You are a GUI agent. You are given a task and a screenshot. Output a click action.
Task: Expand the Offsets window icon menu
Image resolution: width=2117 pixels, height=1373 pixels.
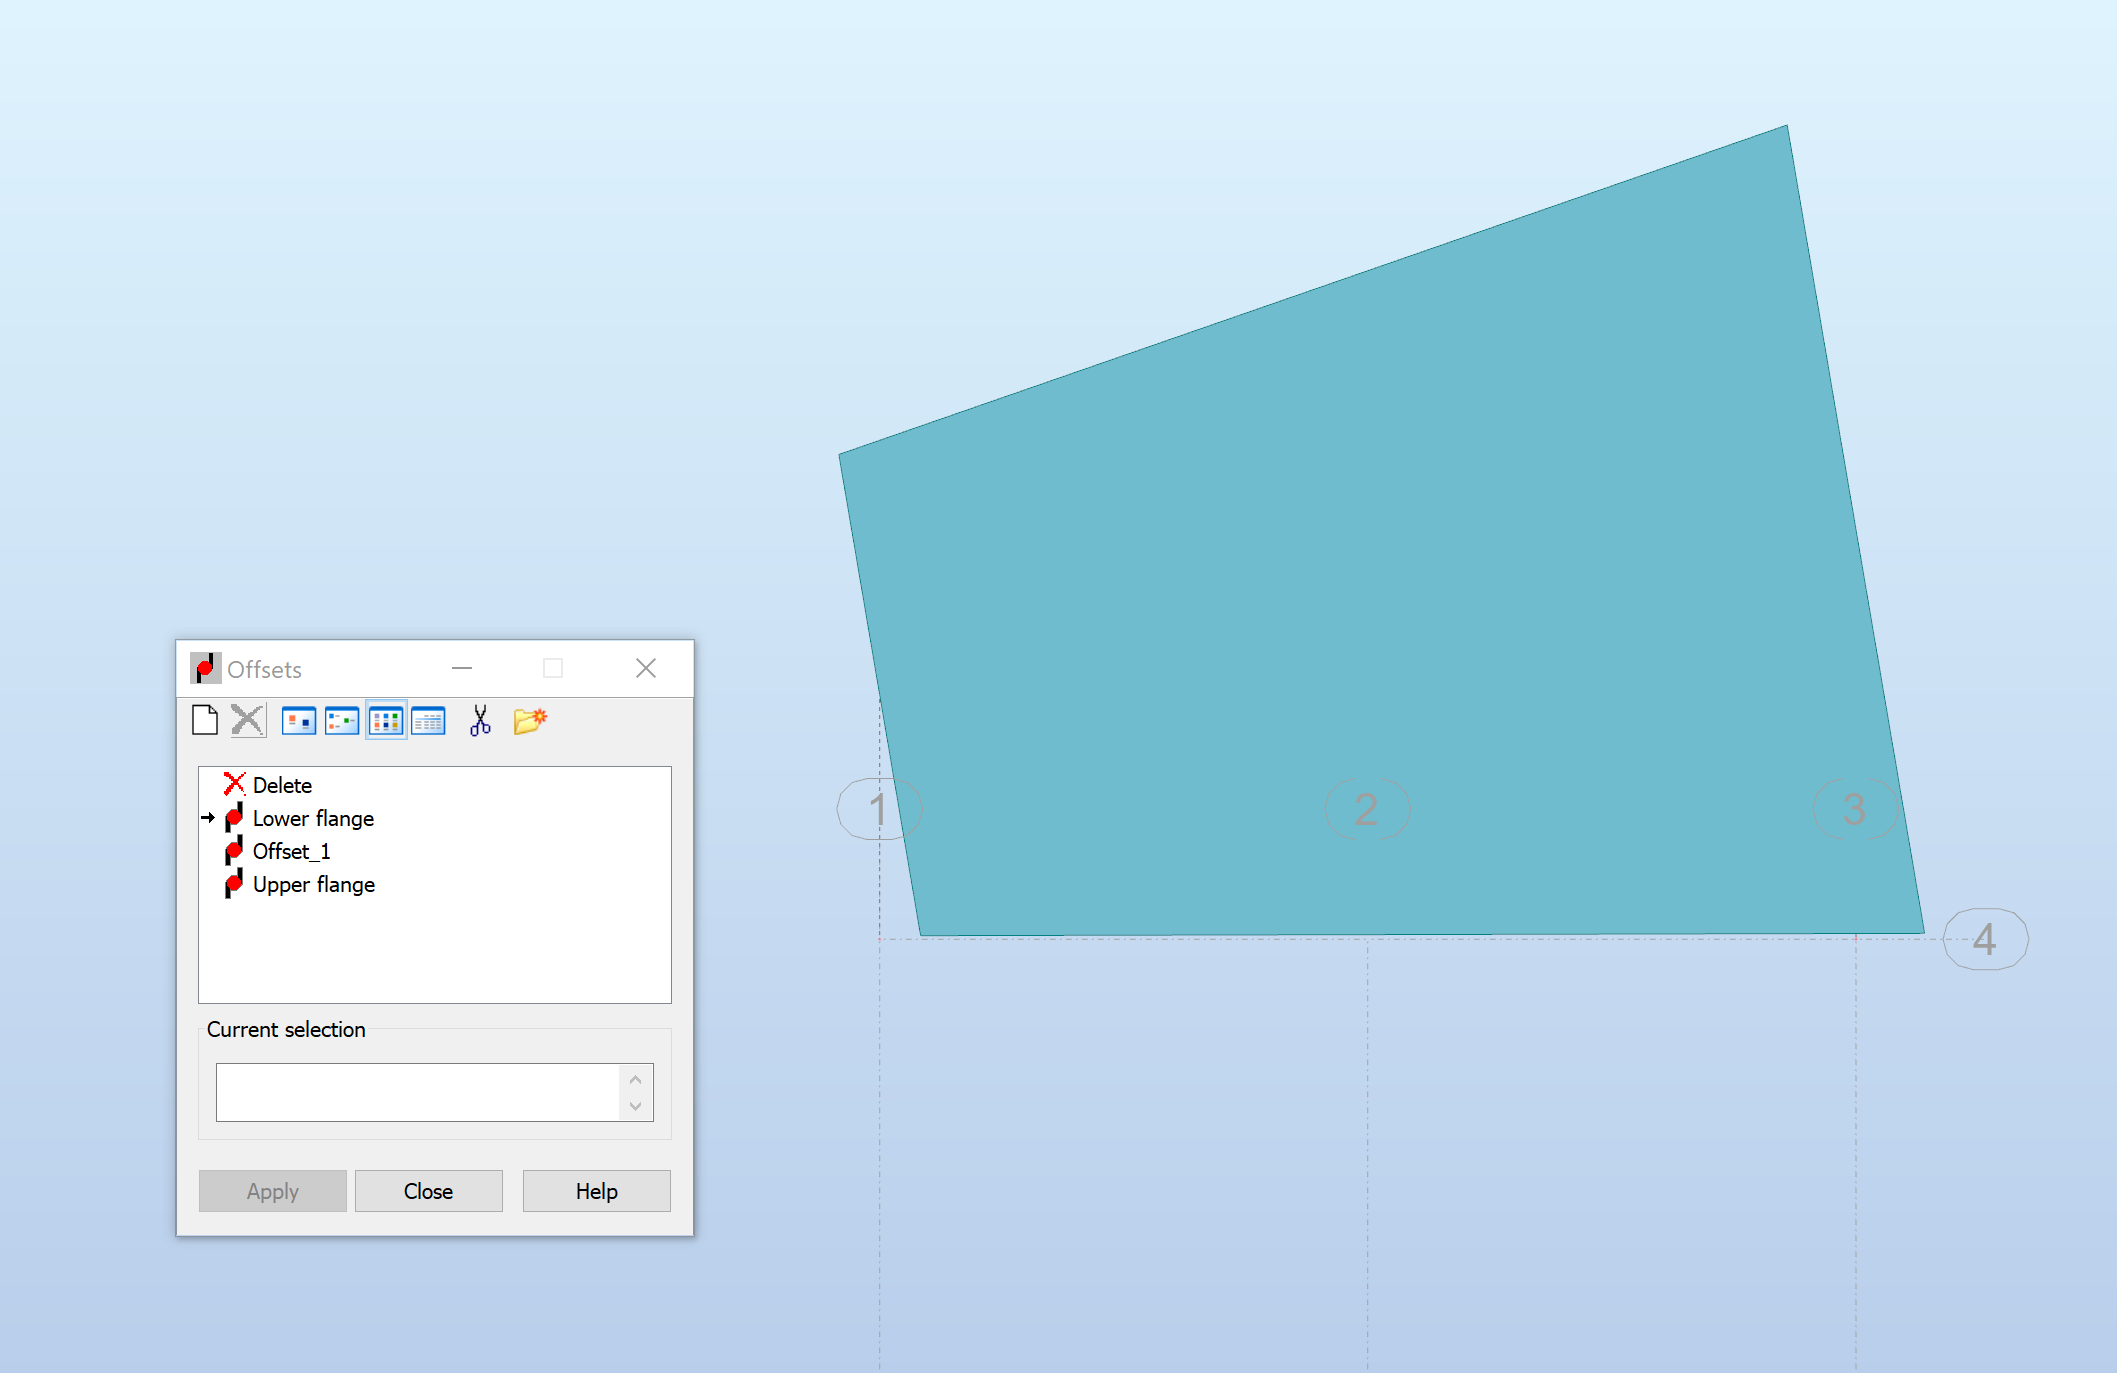pyautogui.click(x=205, y=668)
